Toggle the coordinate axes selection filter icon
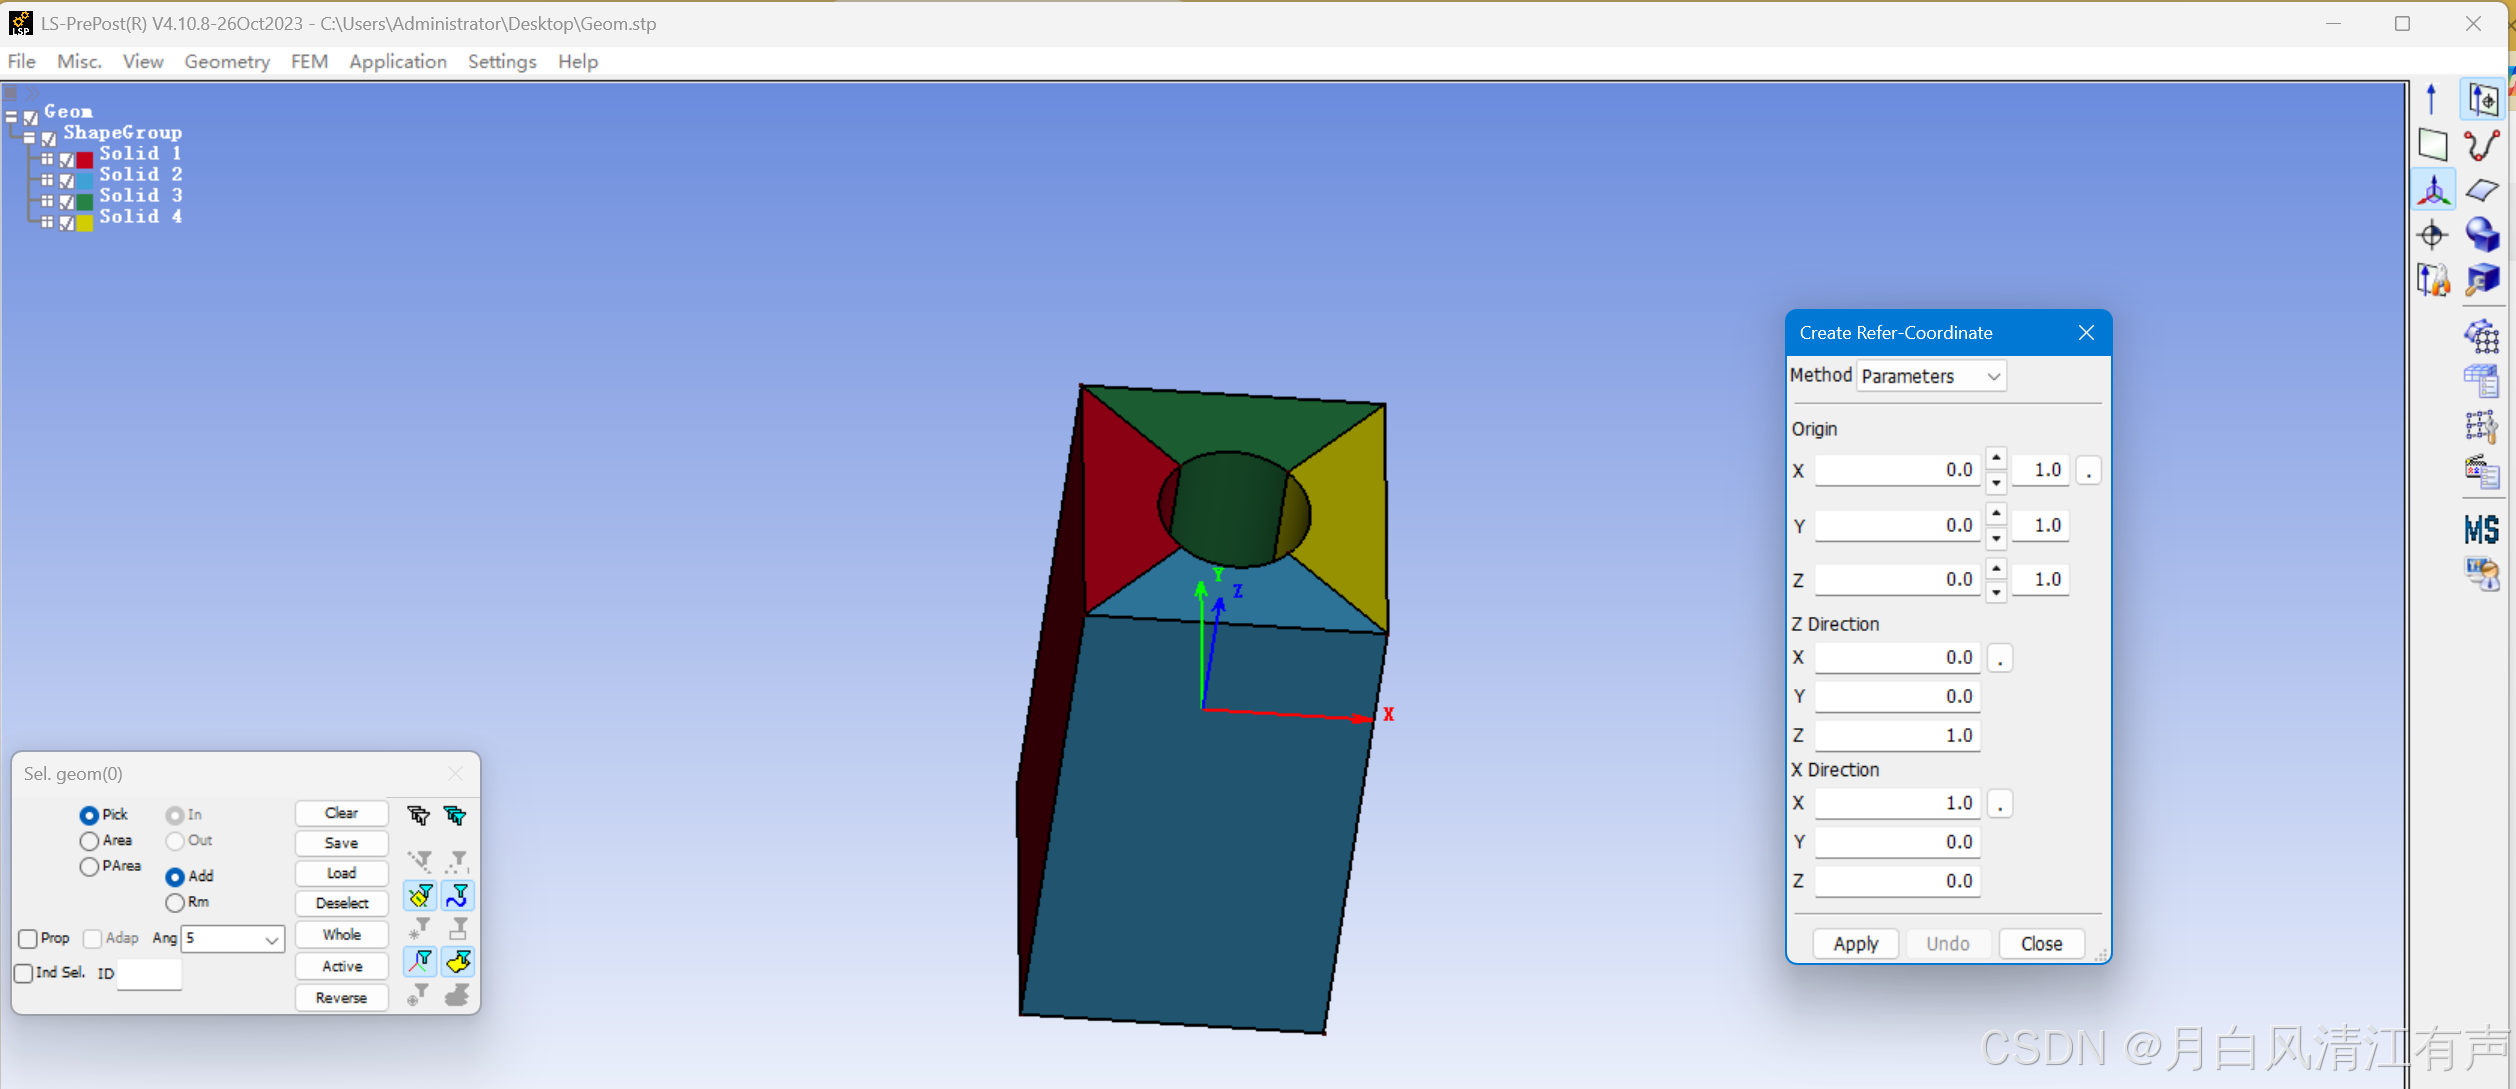Screen dimensions: 2516x1089 pyautogui.click(x=421, y=962)
